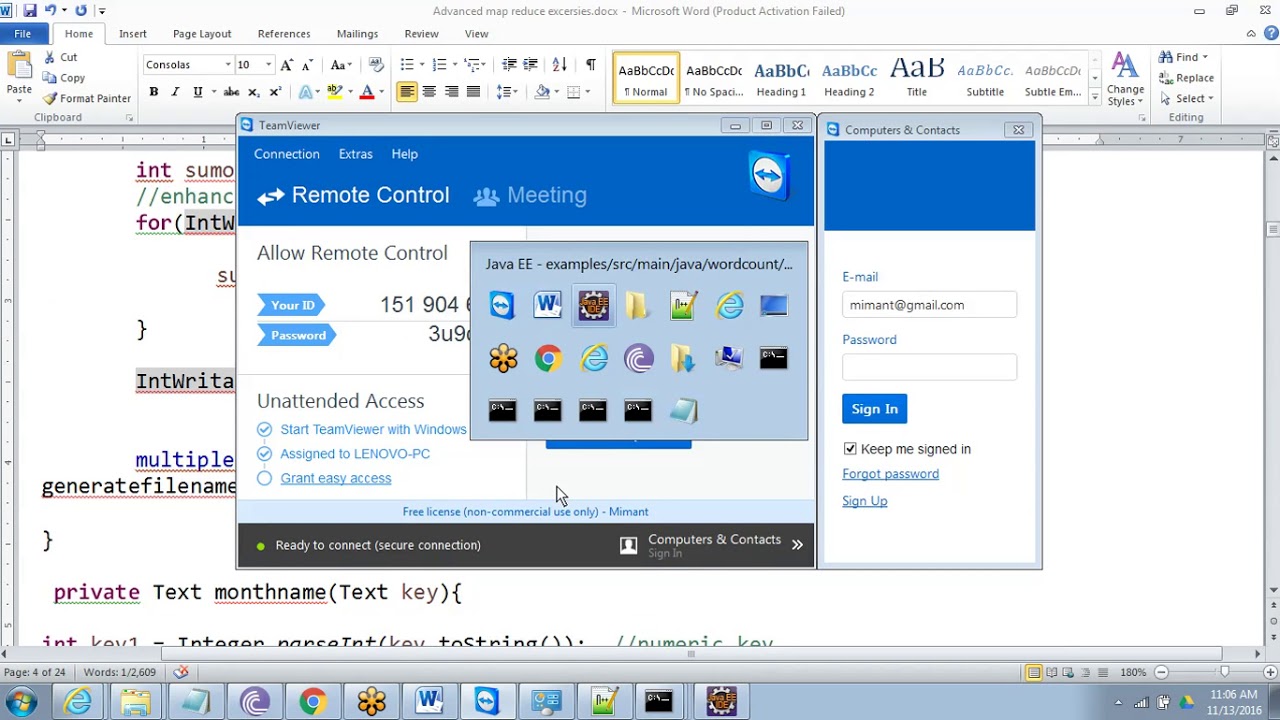Viewport: 1280px width, 720px height.
Task: Apply strikethrough formatting in Word
Action: pos(231,92)
